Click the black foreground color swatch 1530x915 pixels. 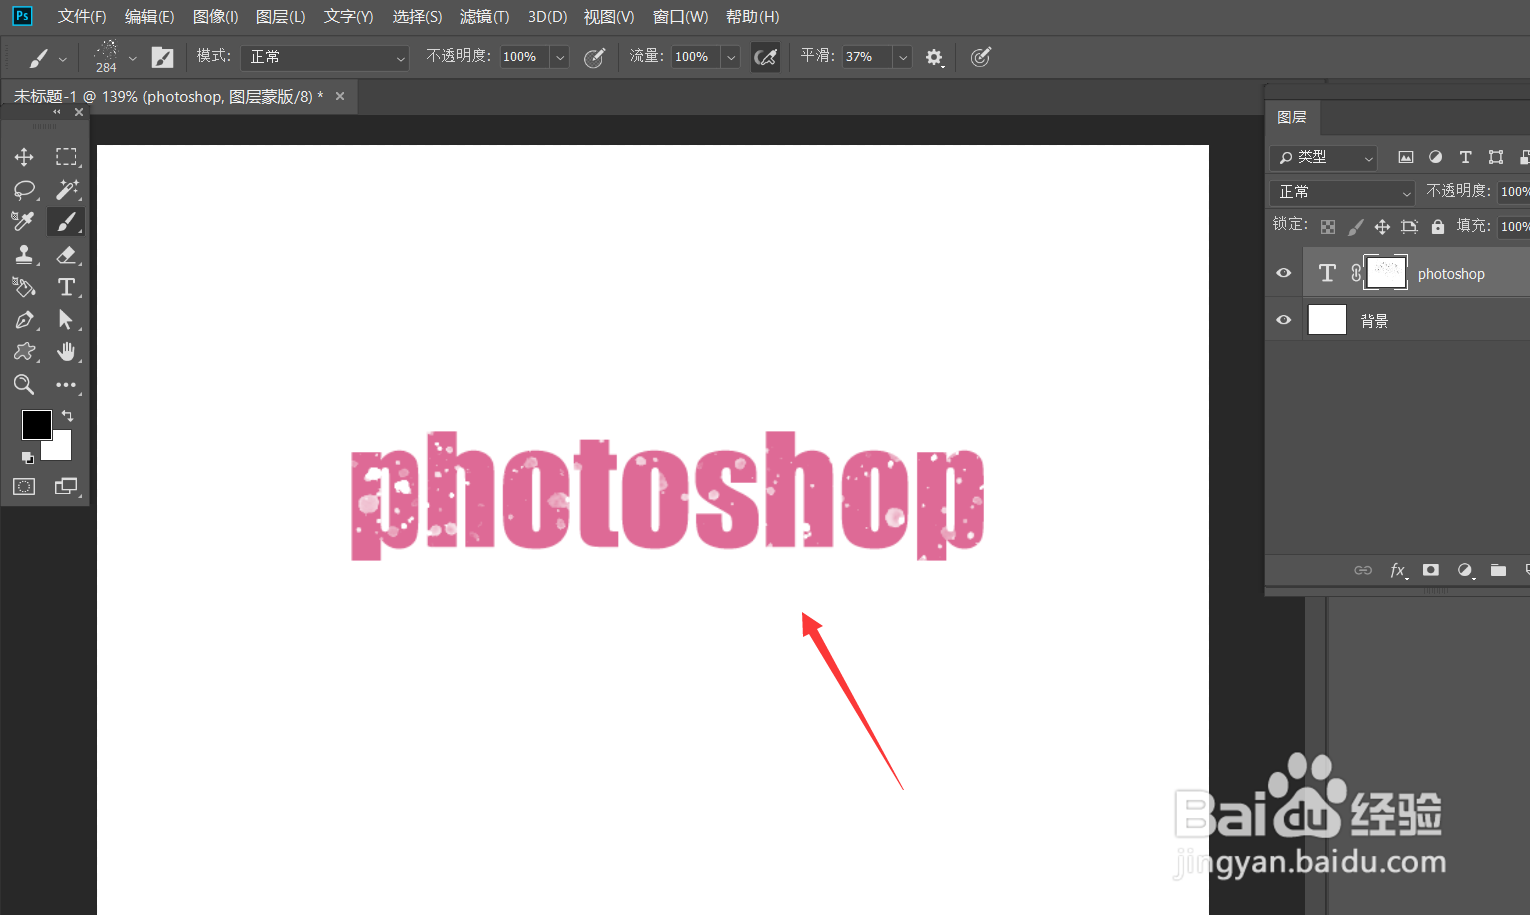(x=35, y=424)
